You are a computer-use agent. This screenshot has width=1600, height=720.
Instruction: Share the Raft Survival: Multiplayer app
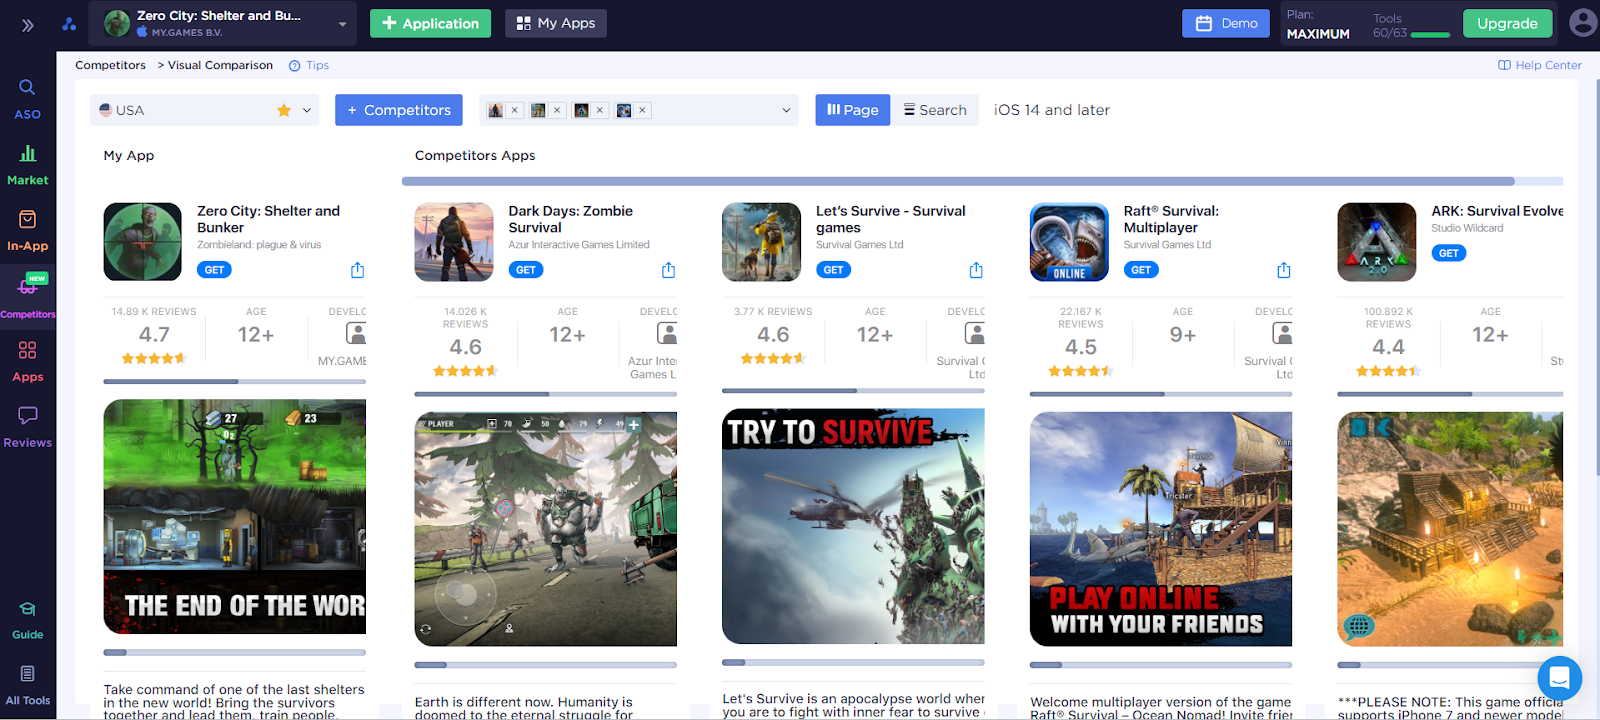[x=1284, y=270]
